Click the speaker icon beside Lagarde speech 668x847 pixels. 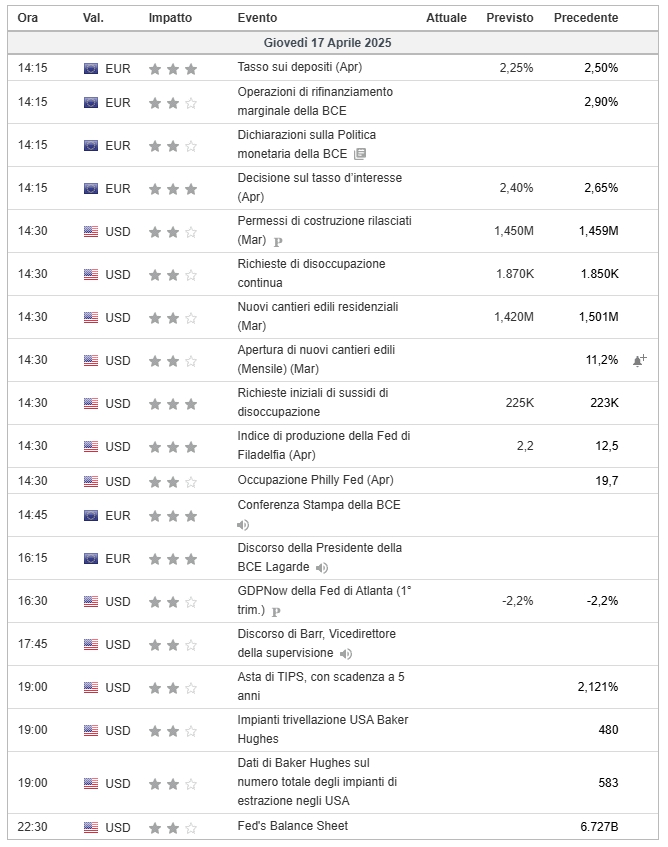pyautogui.click(x=322, y=568)
